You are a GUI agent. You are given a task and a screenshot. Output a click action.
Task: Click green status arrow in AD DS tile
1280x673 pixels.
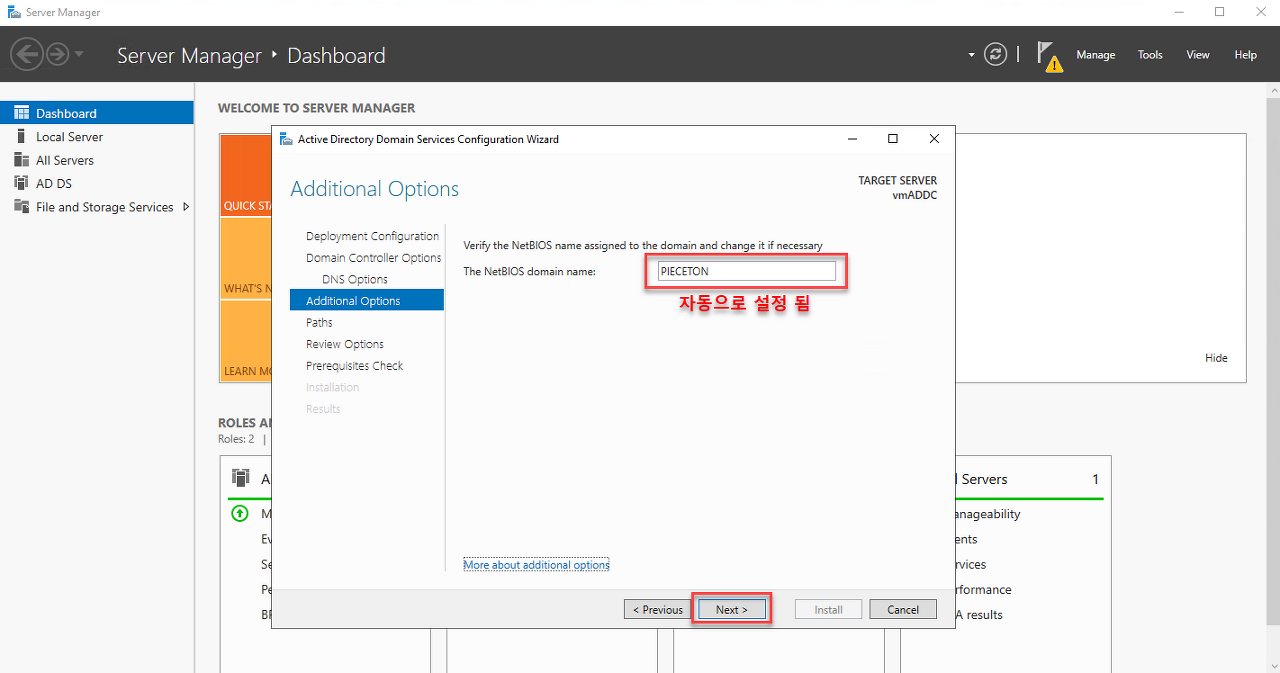(x=239, y=514)
